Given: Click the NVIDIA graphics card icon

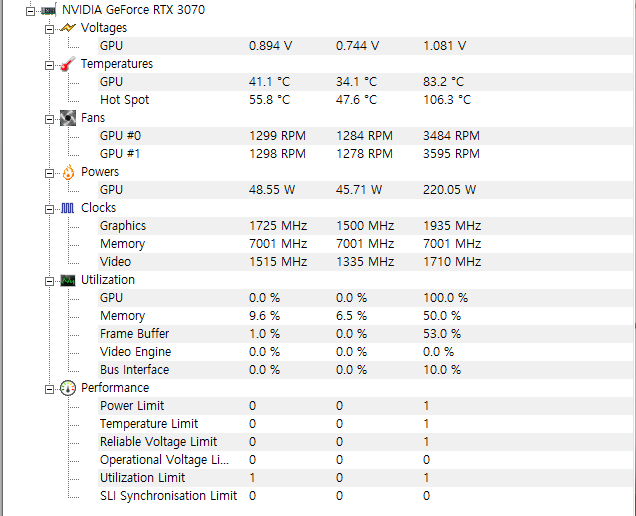Looking at the screenshot, I should click(48, 10).
